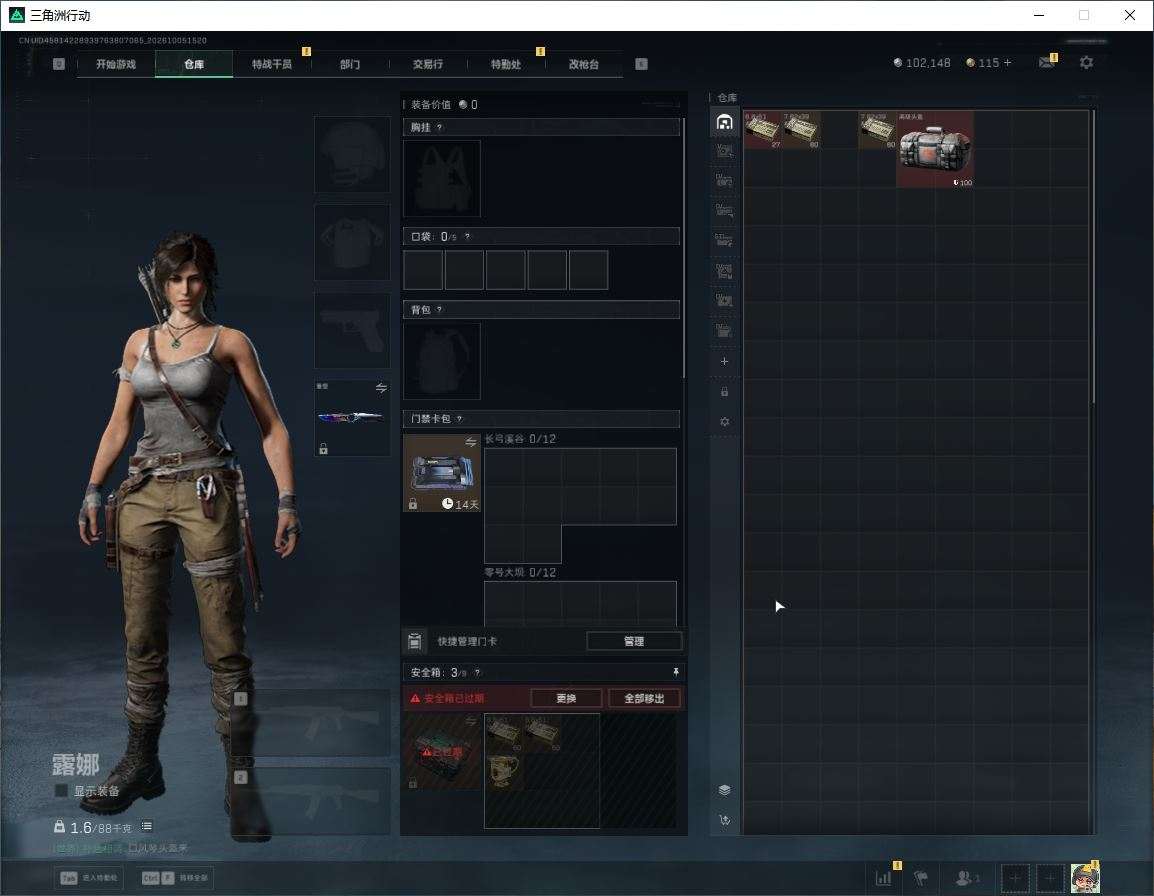This screenshot has height=896, width=1154.
Task: Click the warehouse grid scrollbar
Action: tap(1093, 256)
